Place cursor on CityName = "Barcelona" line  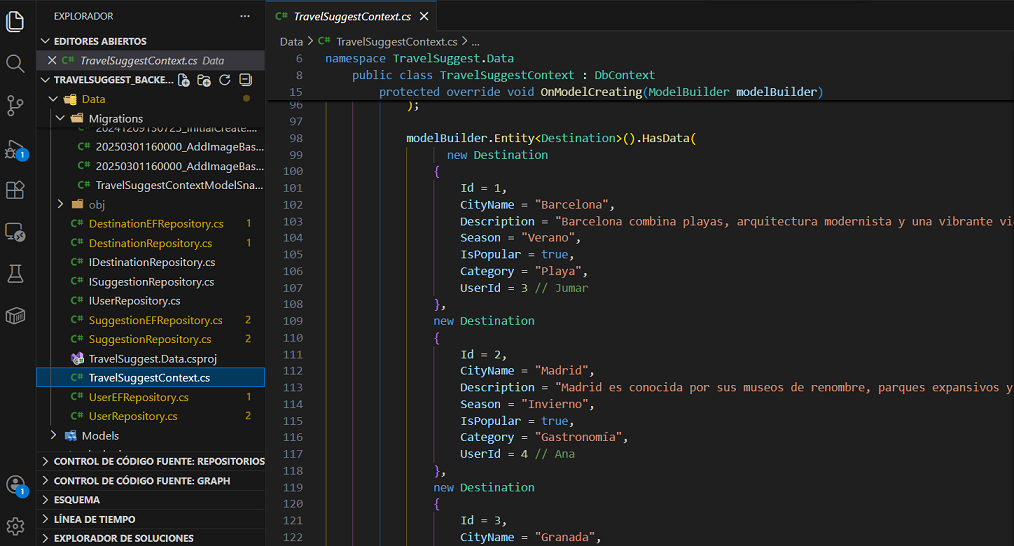537,204
